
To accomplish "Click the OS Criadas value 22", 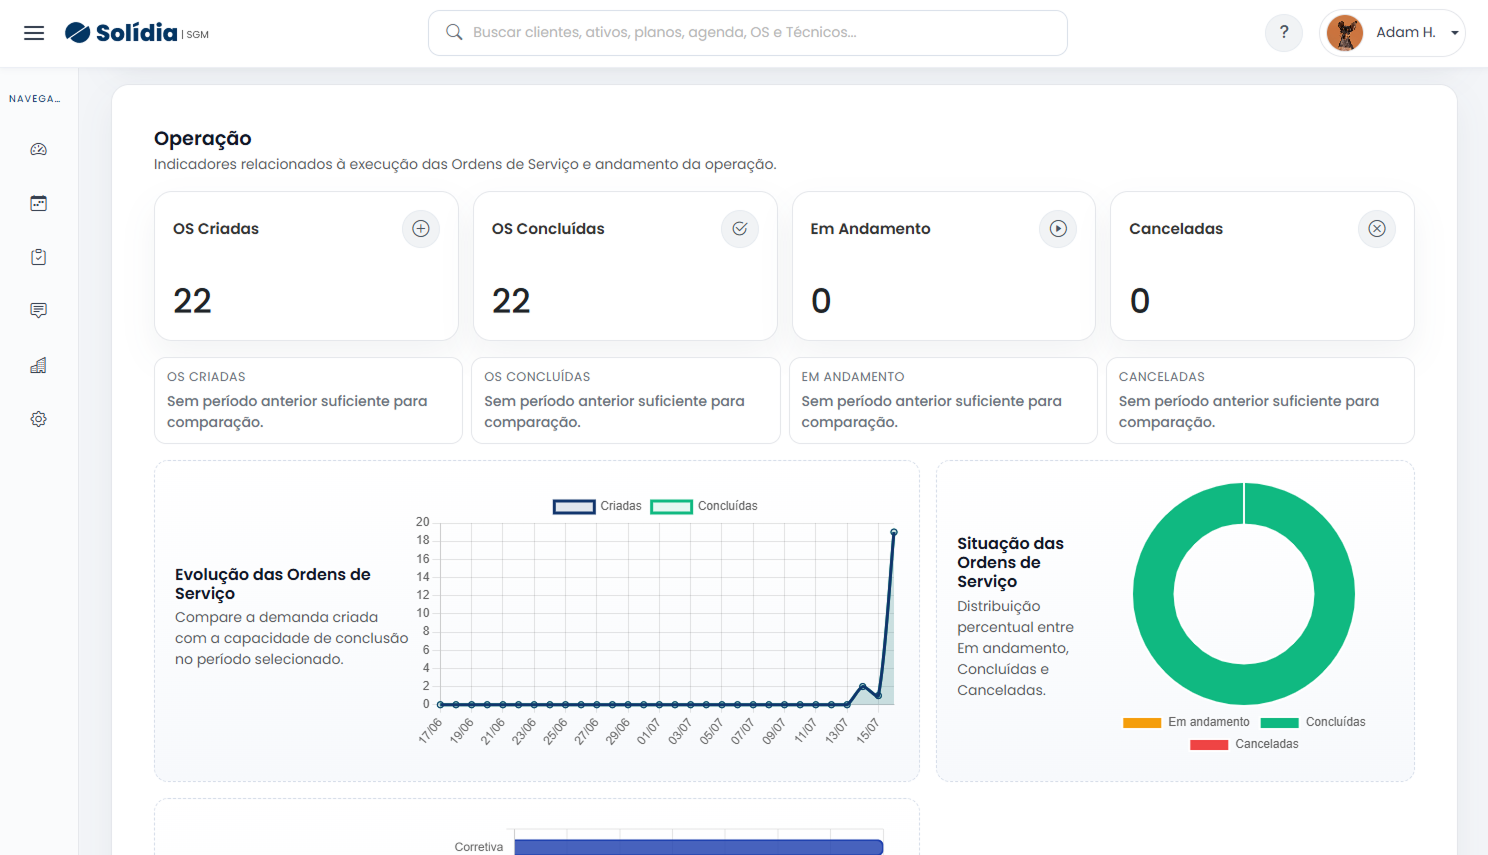I will (192, 301).
